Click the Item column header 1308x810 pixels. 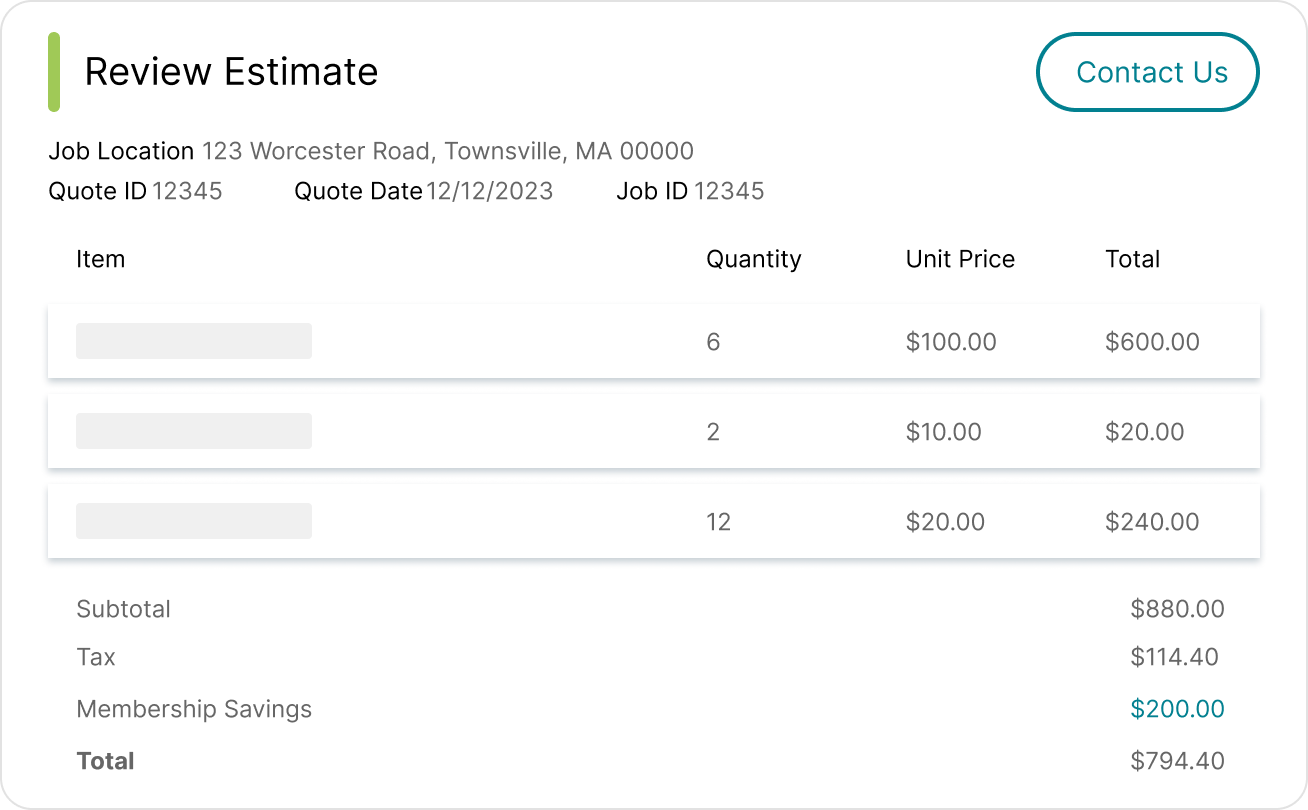click(101, 259)
